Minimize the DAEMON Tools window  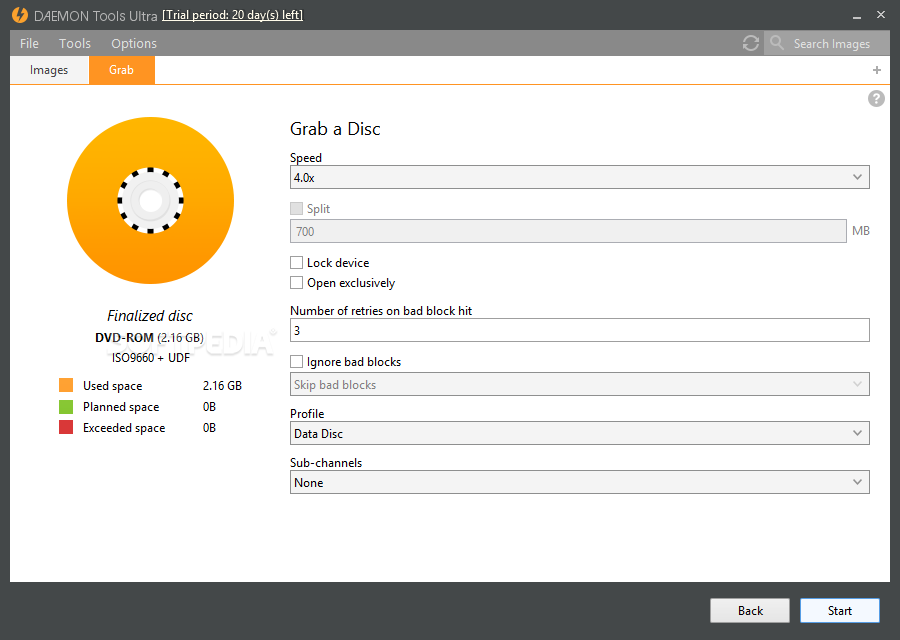coord(857,15)
